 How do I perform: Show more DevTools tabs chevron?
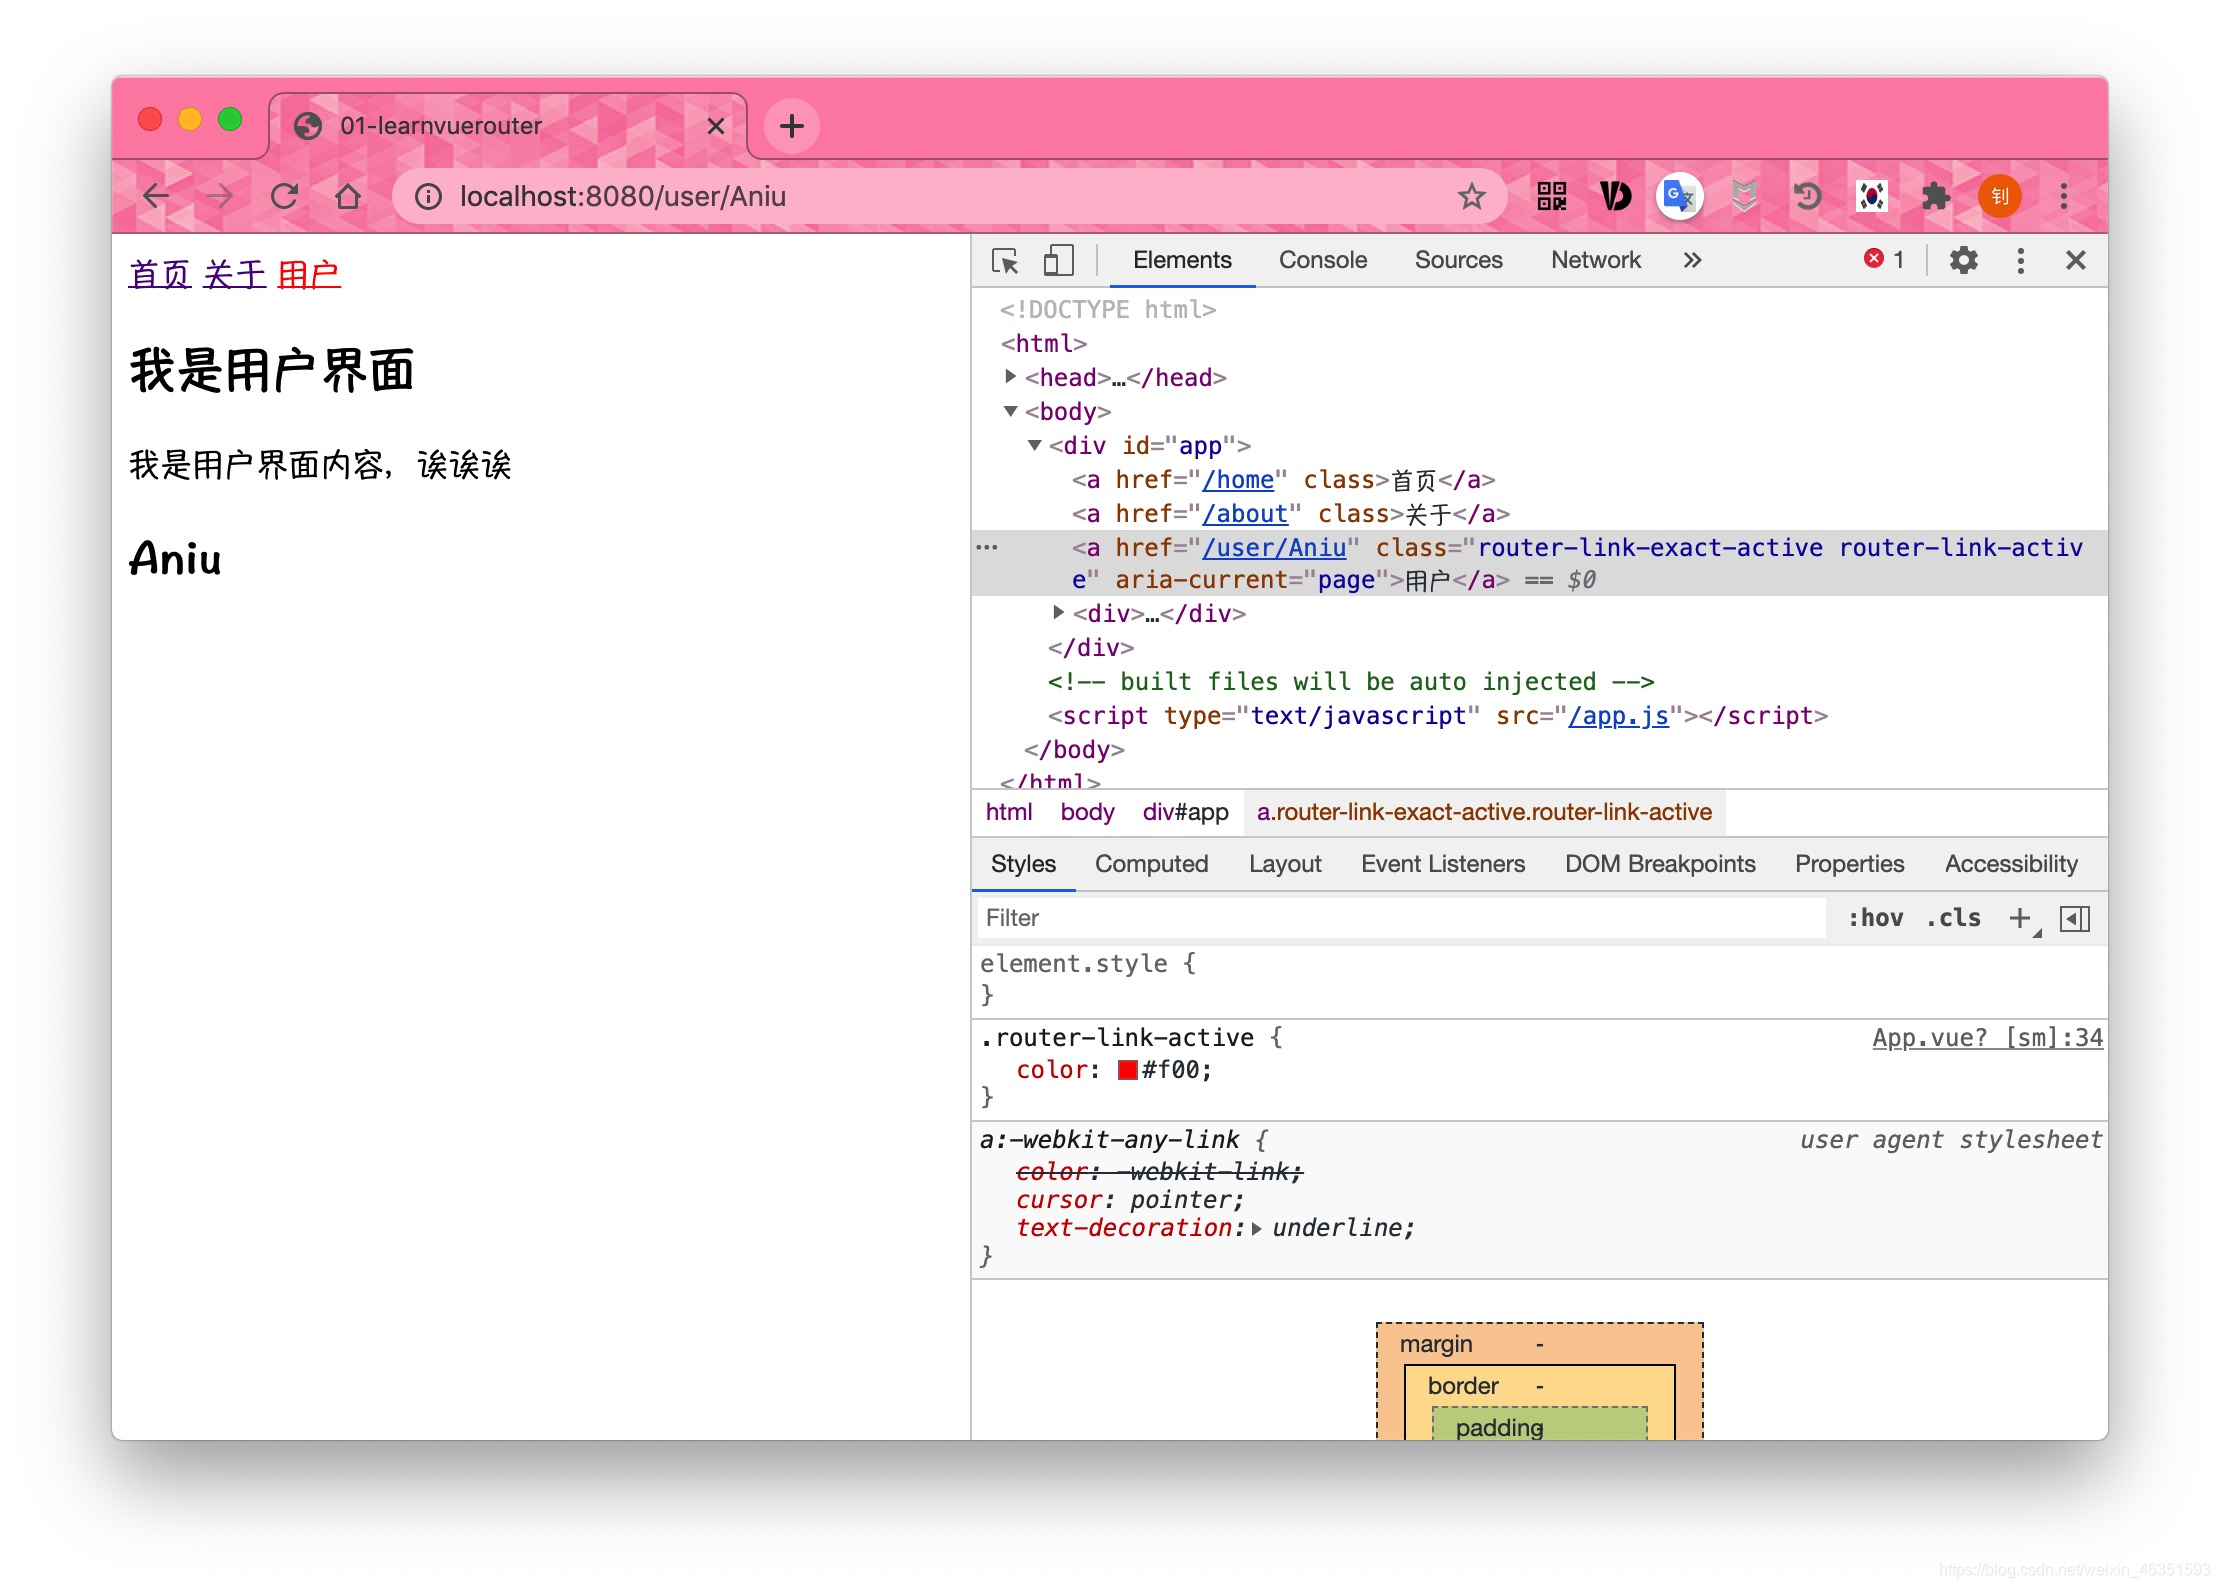pyautogui.click(x=1692, y=261)
